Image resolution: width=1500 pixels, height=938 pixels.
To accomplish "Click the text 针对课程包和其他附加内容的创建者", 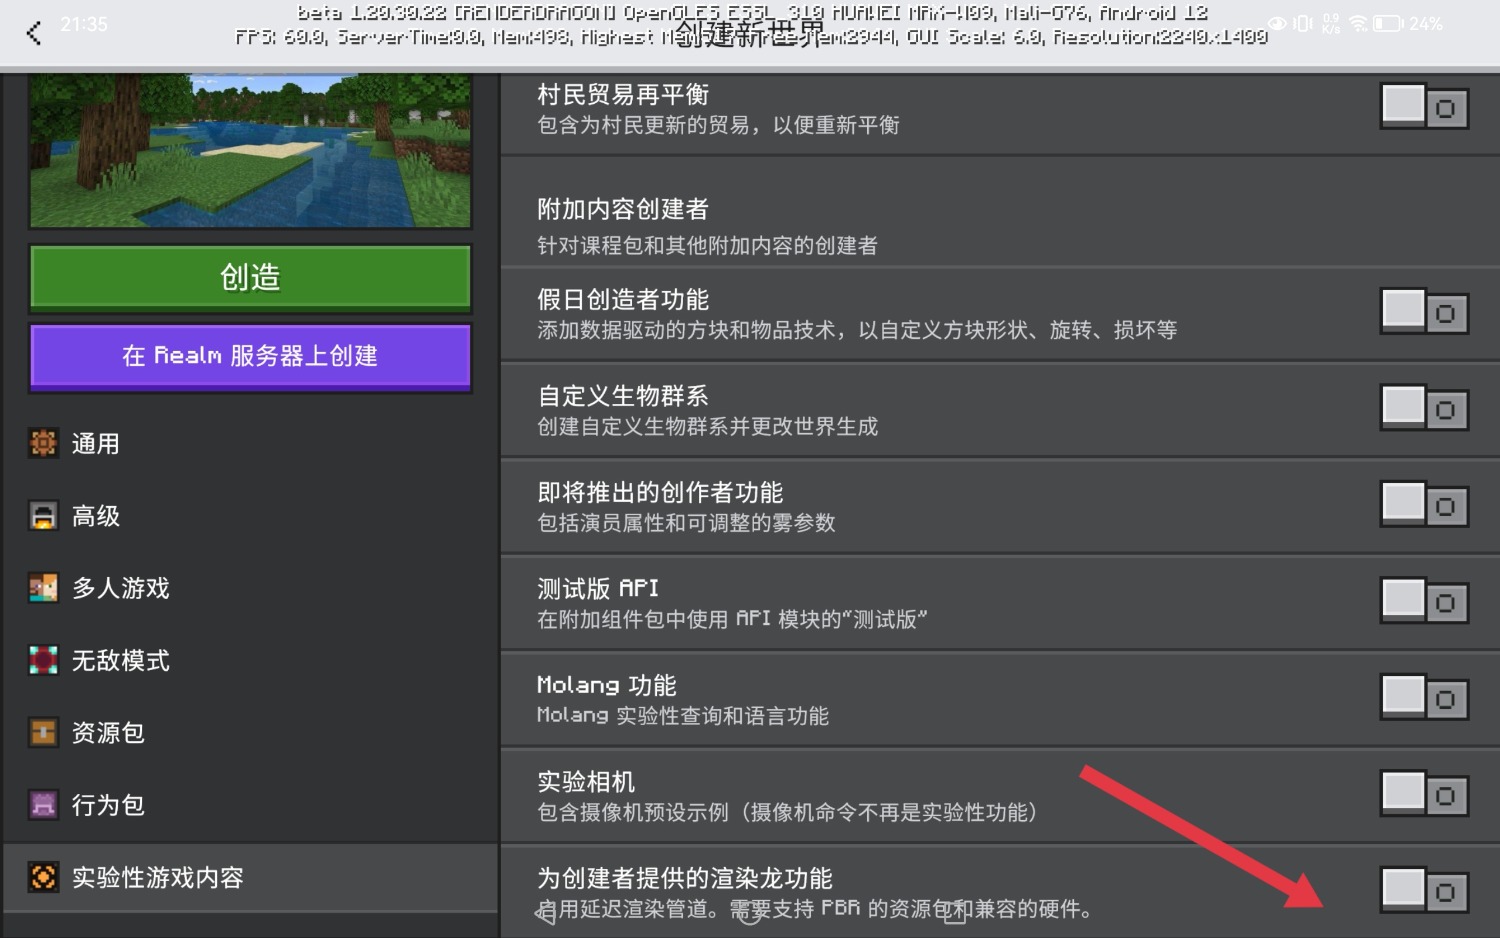I will [707, 245].
